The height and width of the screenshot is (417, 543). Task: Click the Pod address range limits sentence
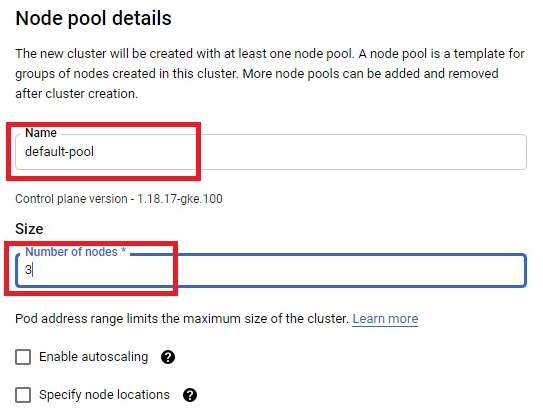[182, 319]
